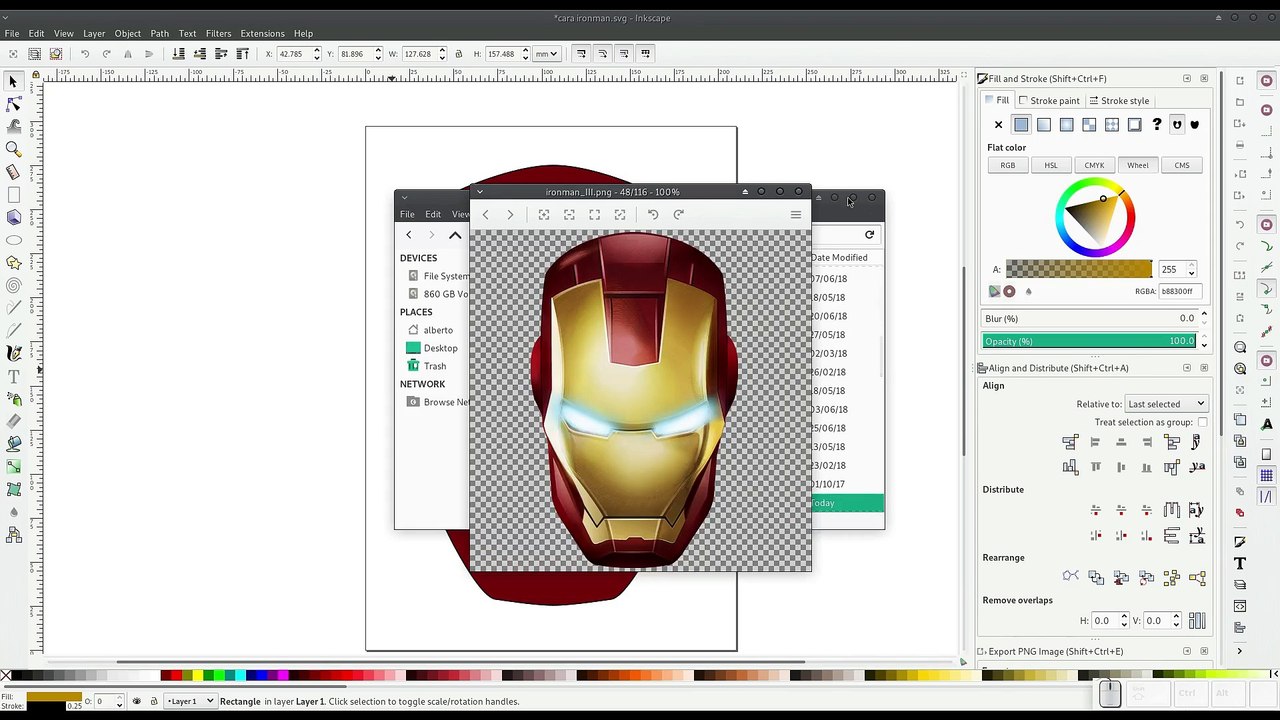
Task: Choose Pattern fill type
Action: tap(1112, 125)
